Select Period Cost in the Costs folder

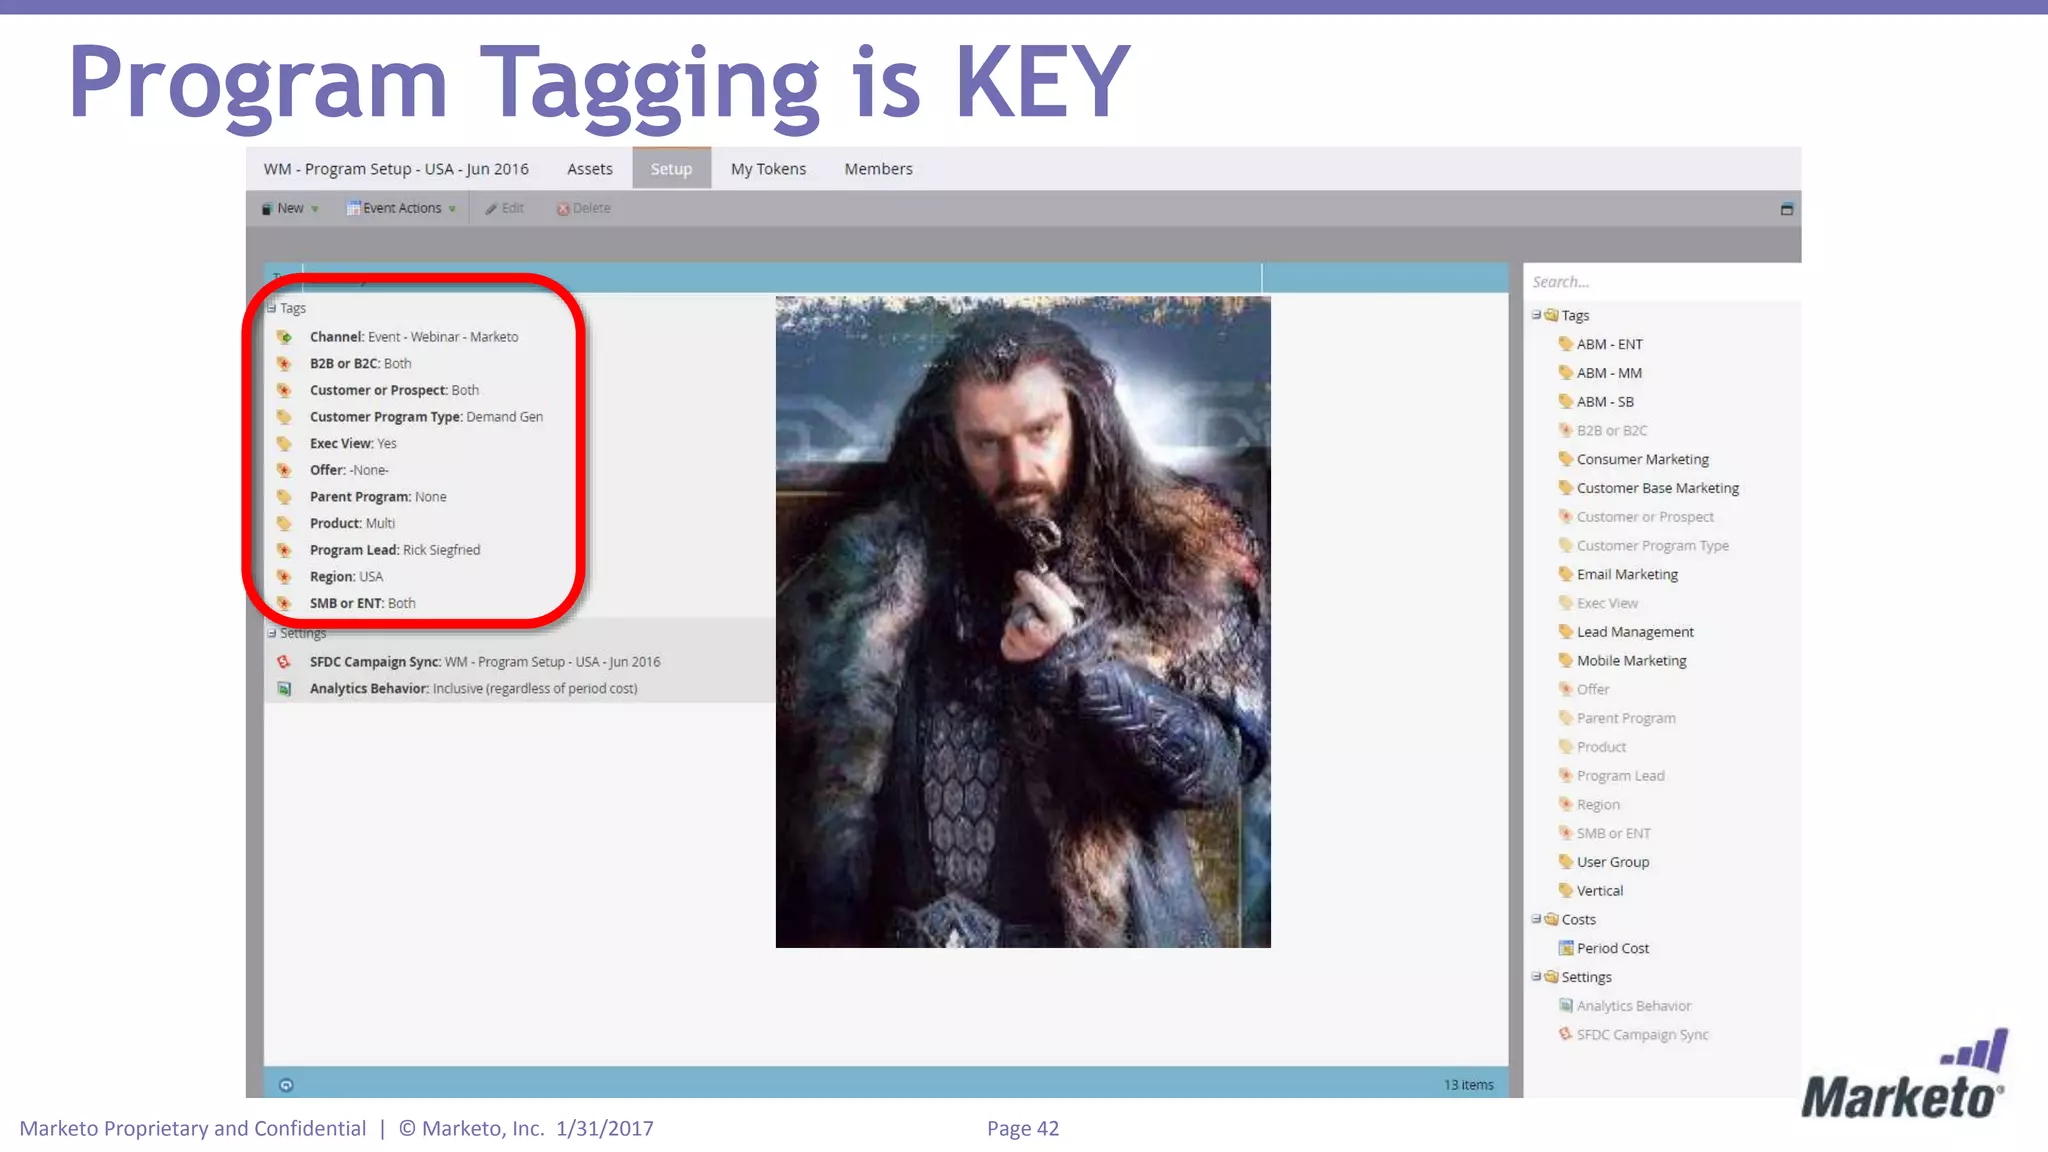point(1613,948)
